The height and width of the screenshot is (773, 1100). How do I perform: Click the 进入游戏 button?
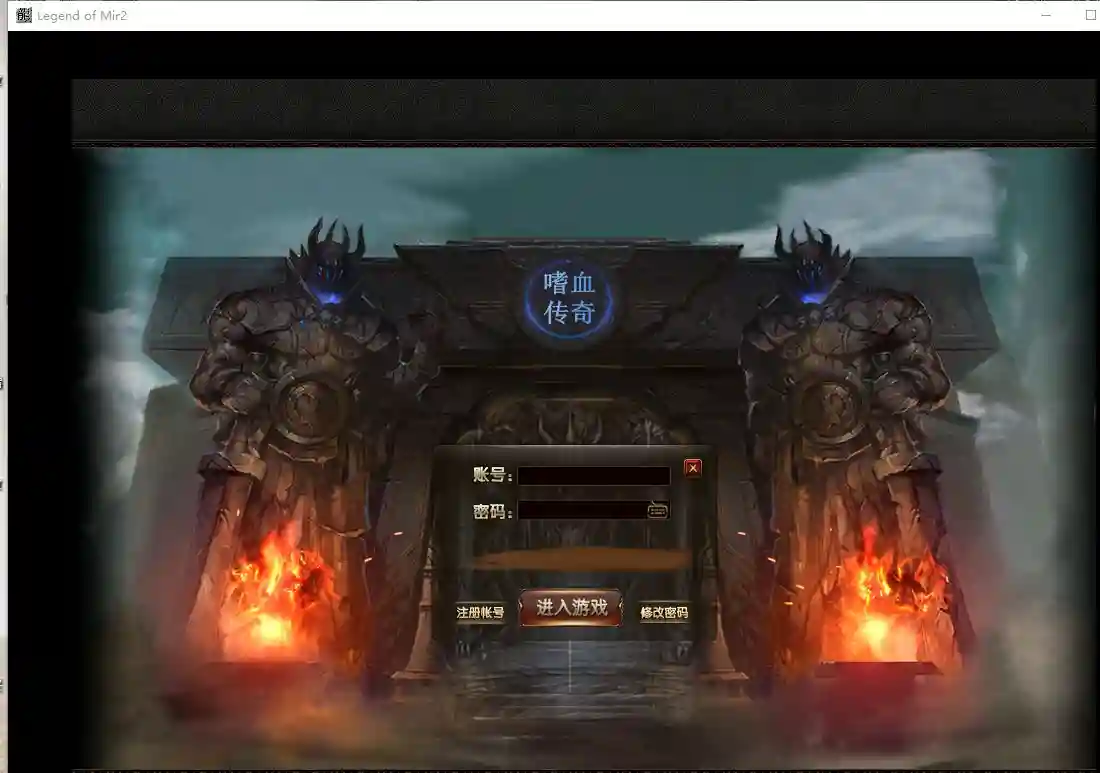pyautogui.click(x=571, y=607)
